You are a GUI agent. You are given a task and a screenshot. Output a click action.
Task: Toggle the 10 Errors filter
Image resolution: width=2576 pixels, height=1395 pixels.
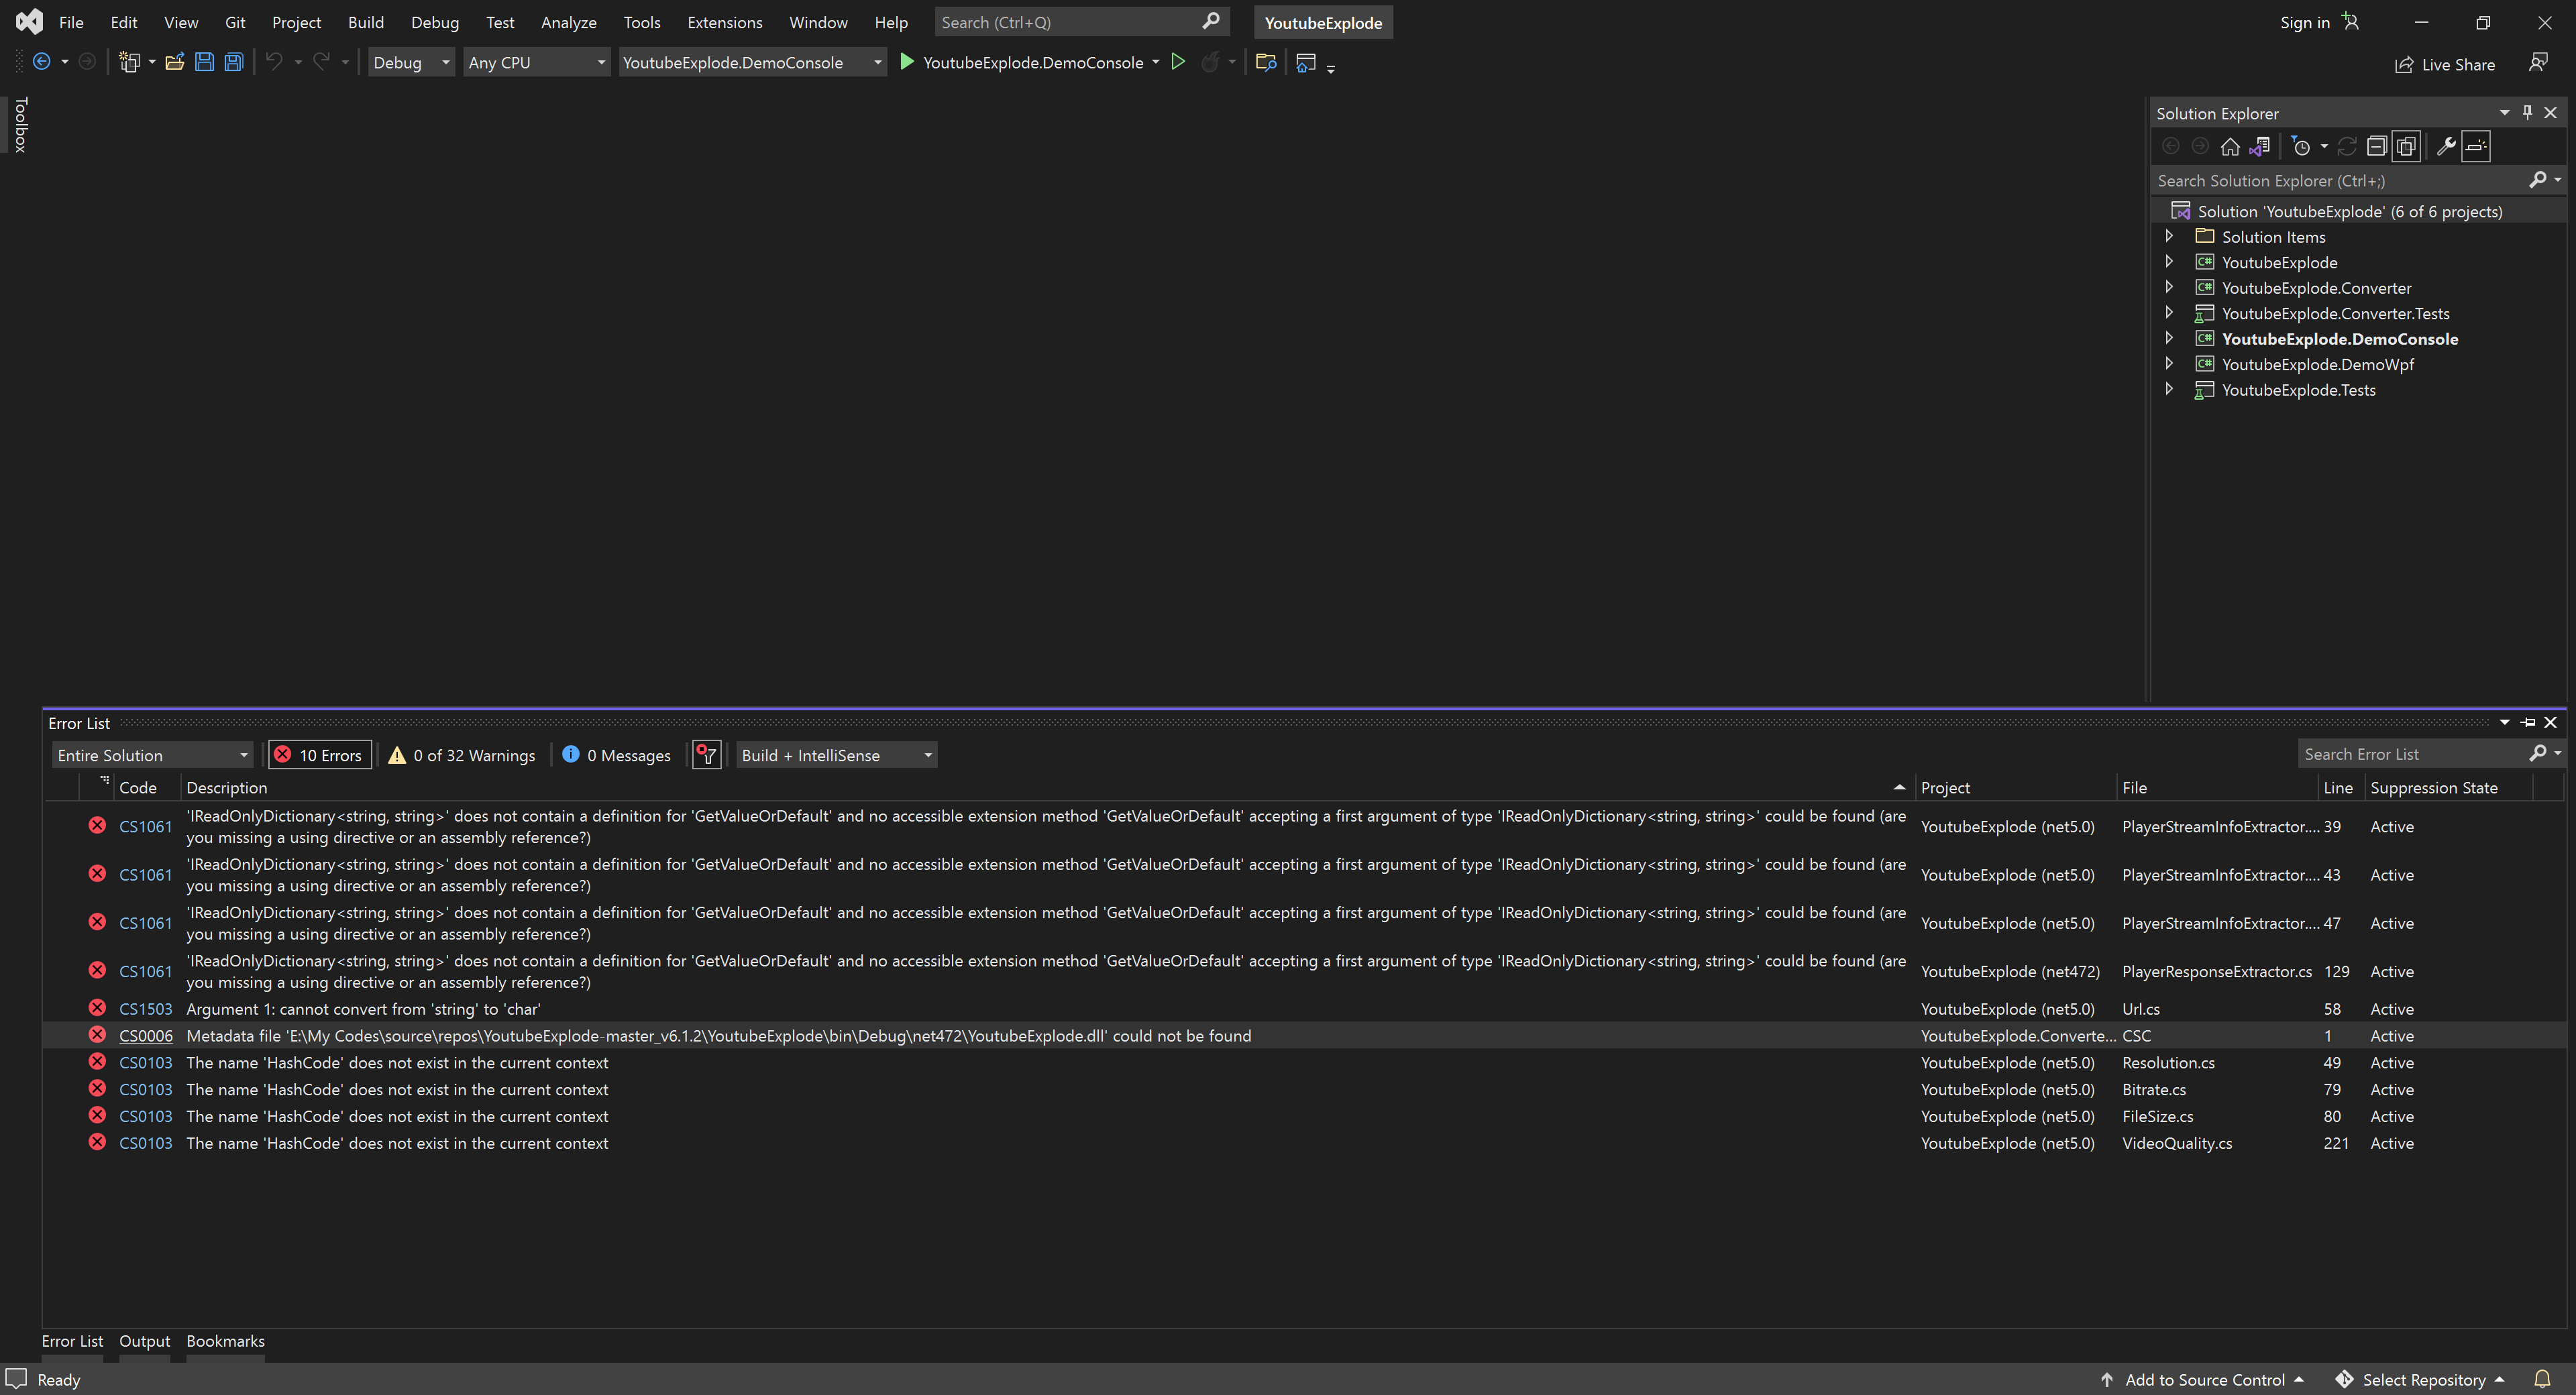point(318,754)
